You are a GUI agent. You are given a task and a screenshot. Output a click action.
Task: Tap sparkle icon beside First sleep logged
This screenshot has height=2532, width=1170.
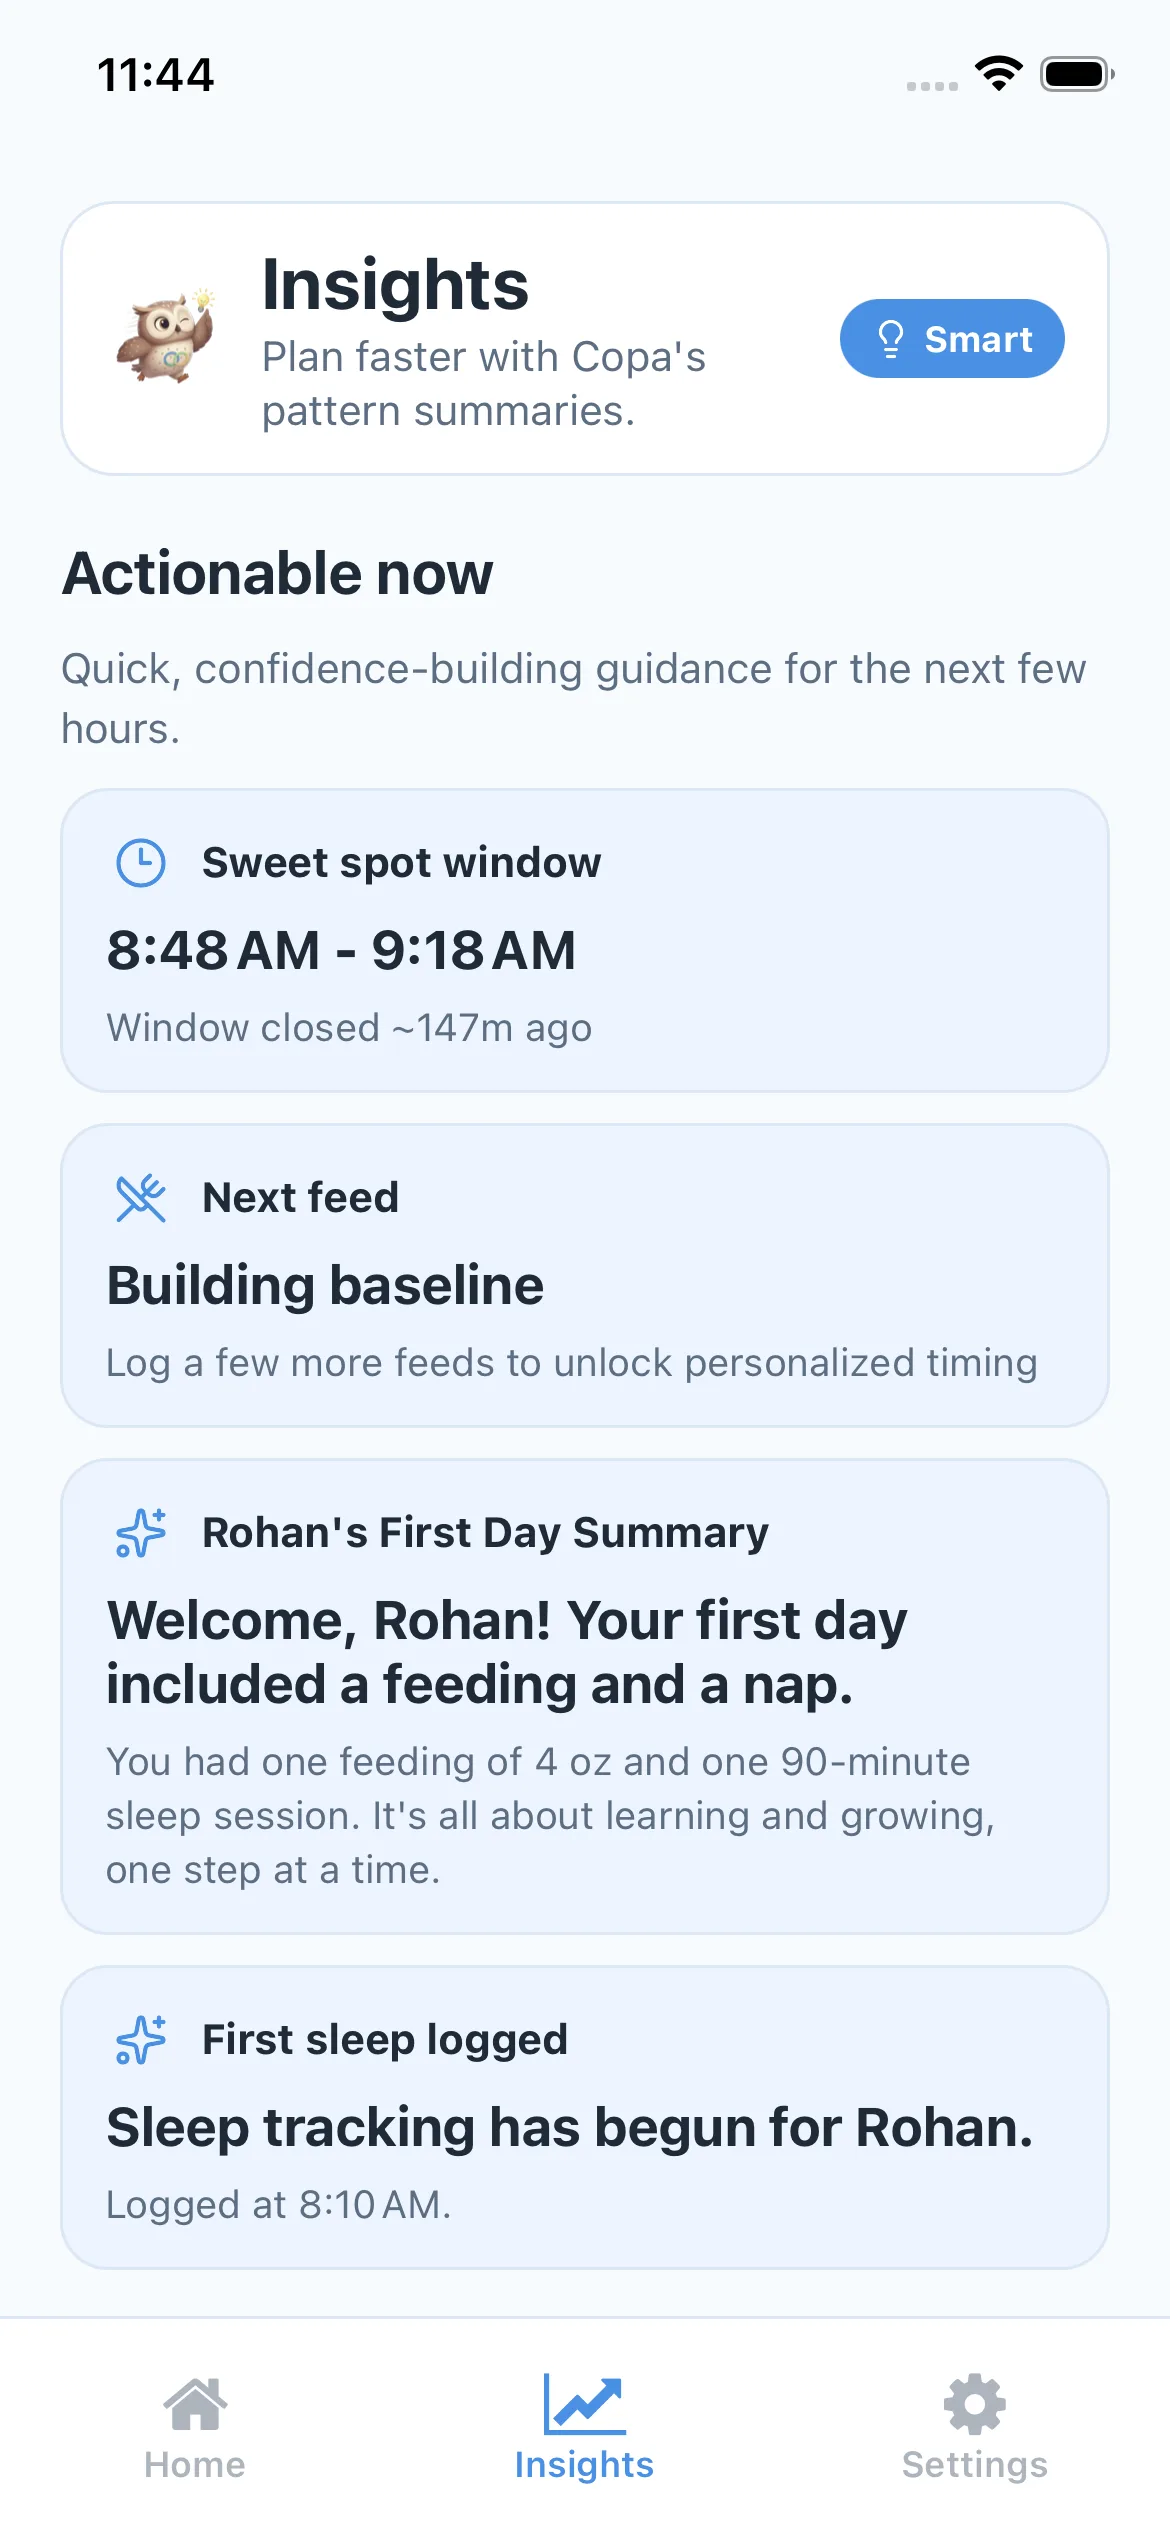pos(141,2040)
